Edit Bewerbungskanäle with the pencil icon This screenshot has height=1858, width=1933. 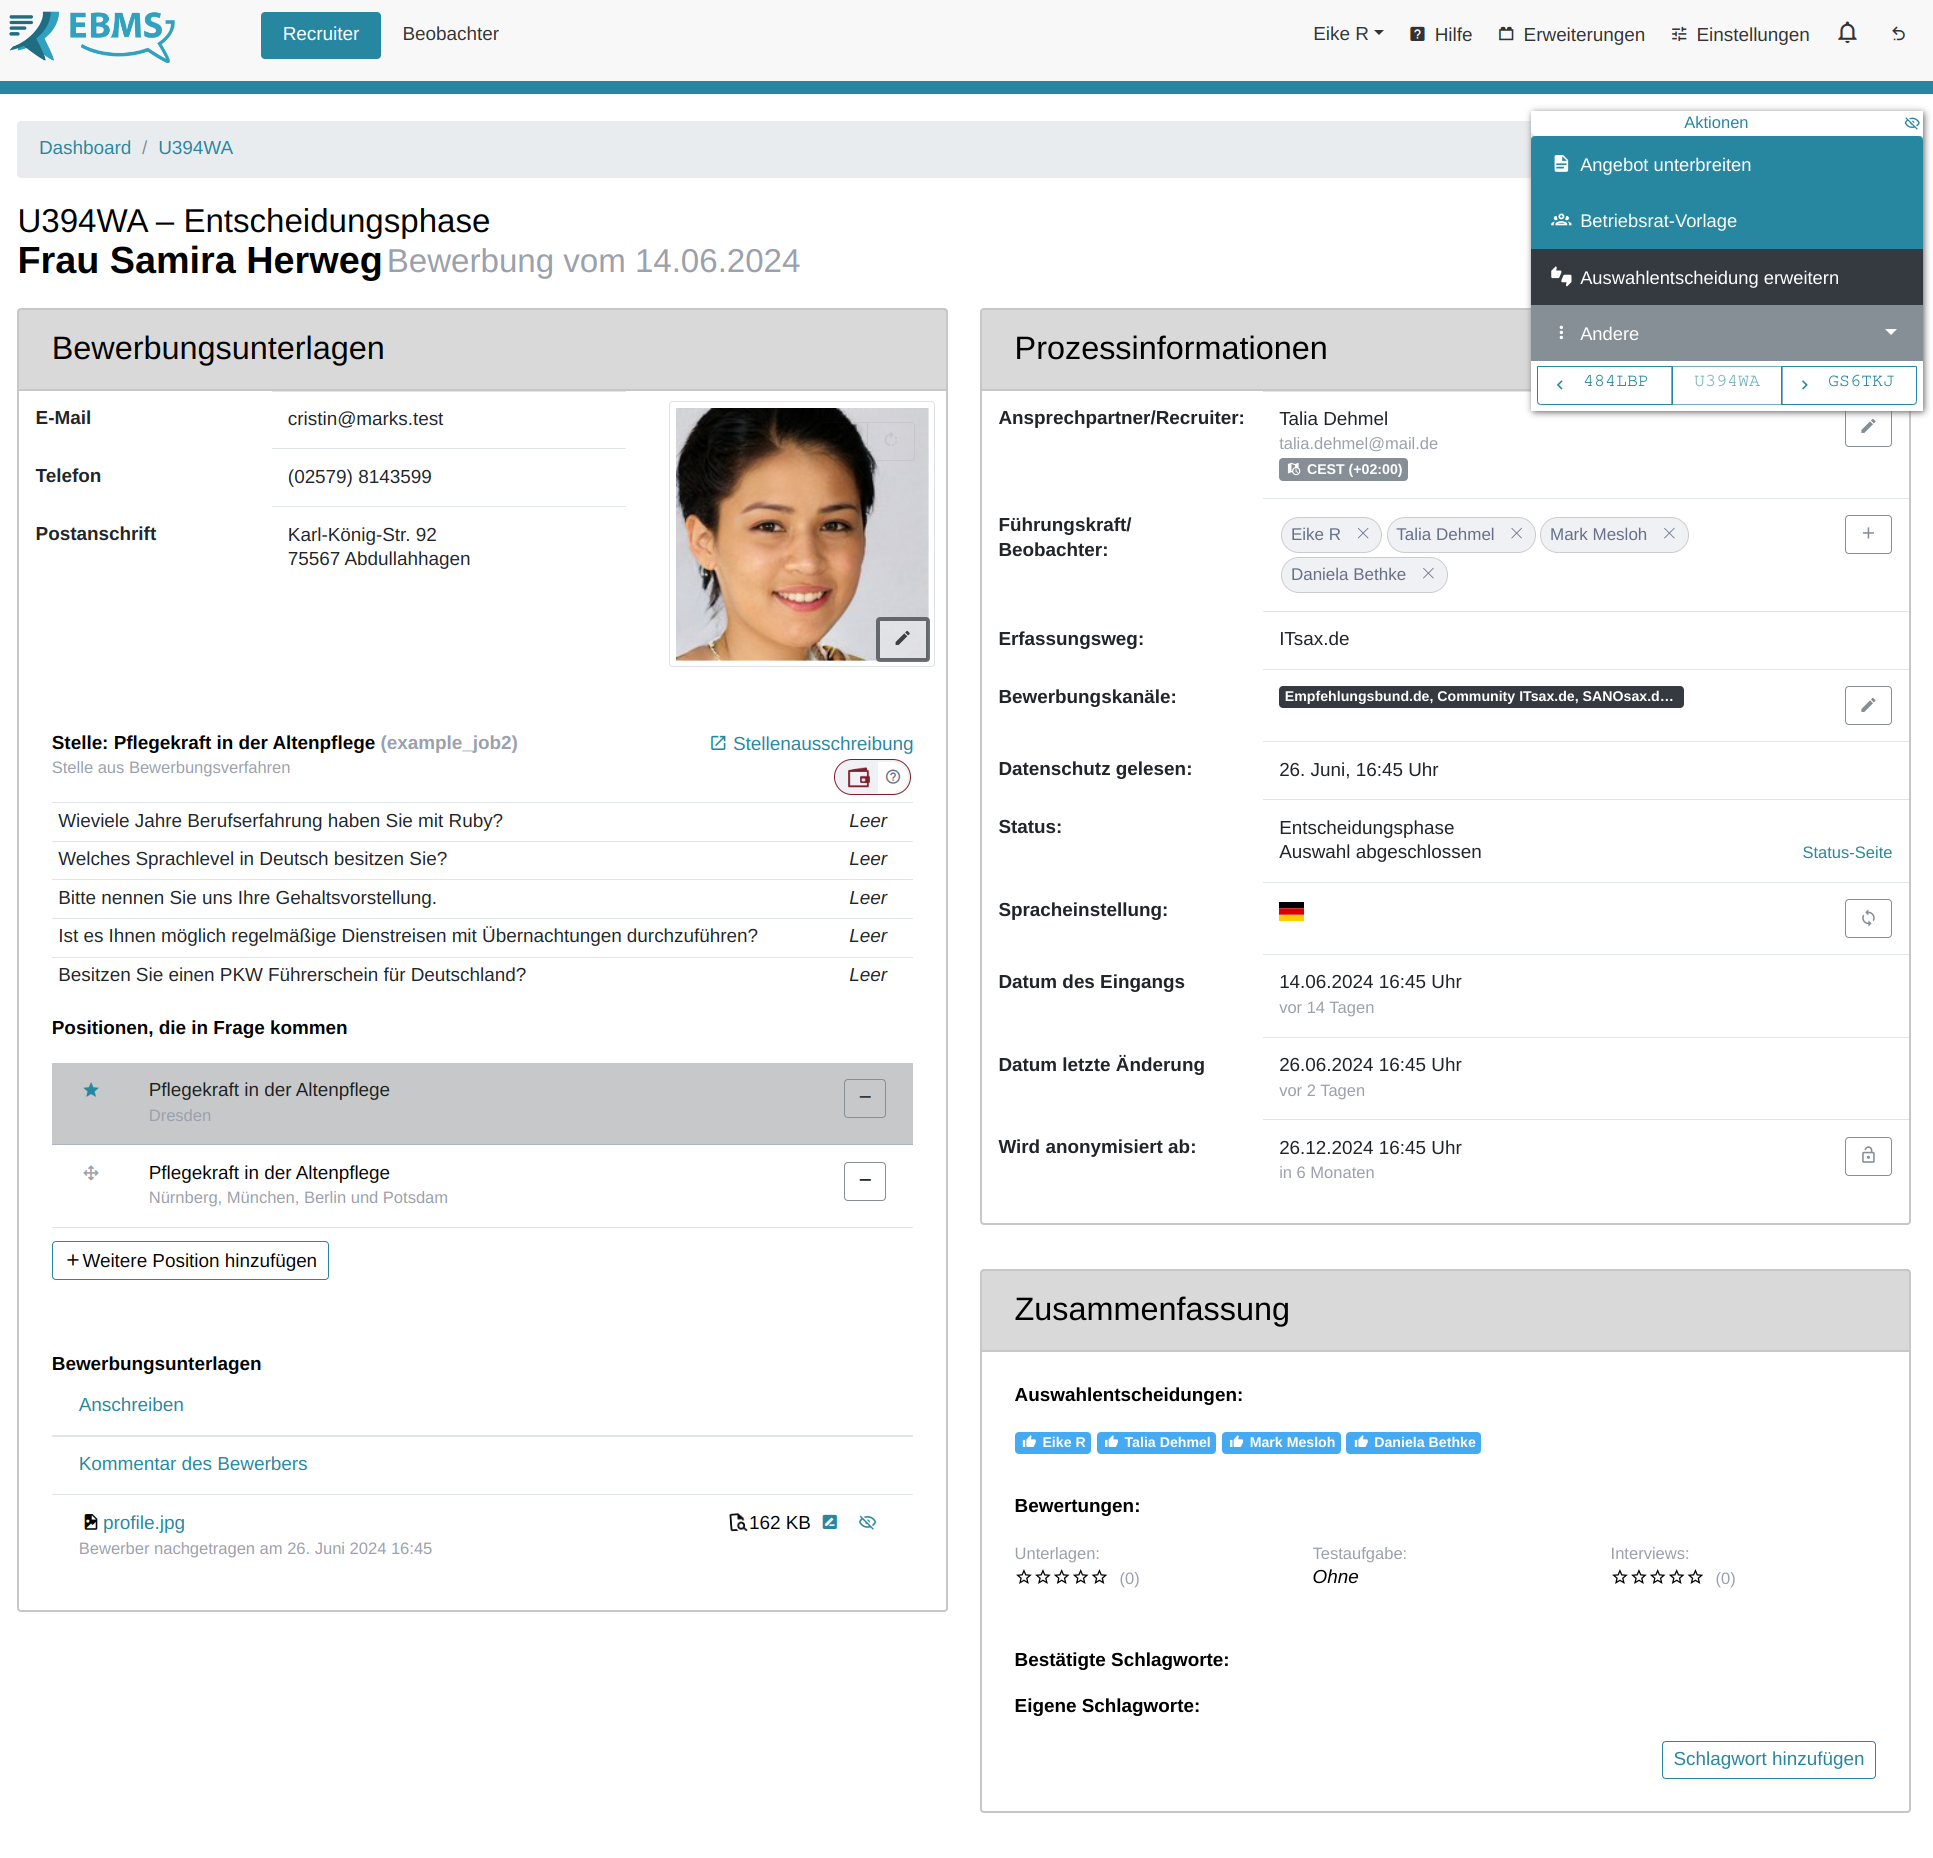click(1868, 705)
